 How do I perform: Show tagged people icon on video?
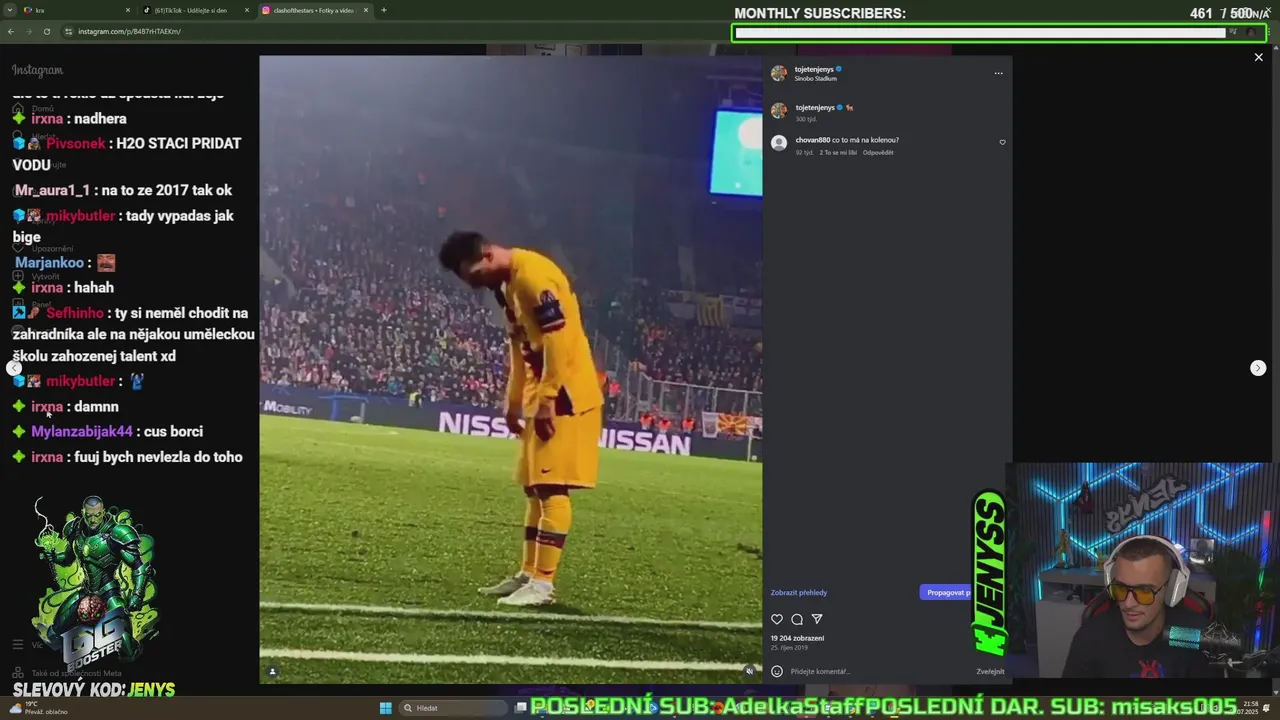(x=272, y=671)
